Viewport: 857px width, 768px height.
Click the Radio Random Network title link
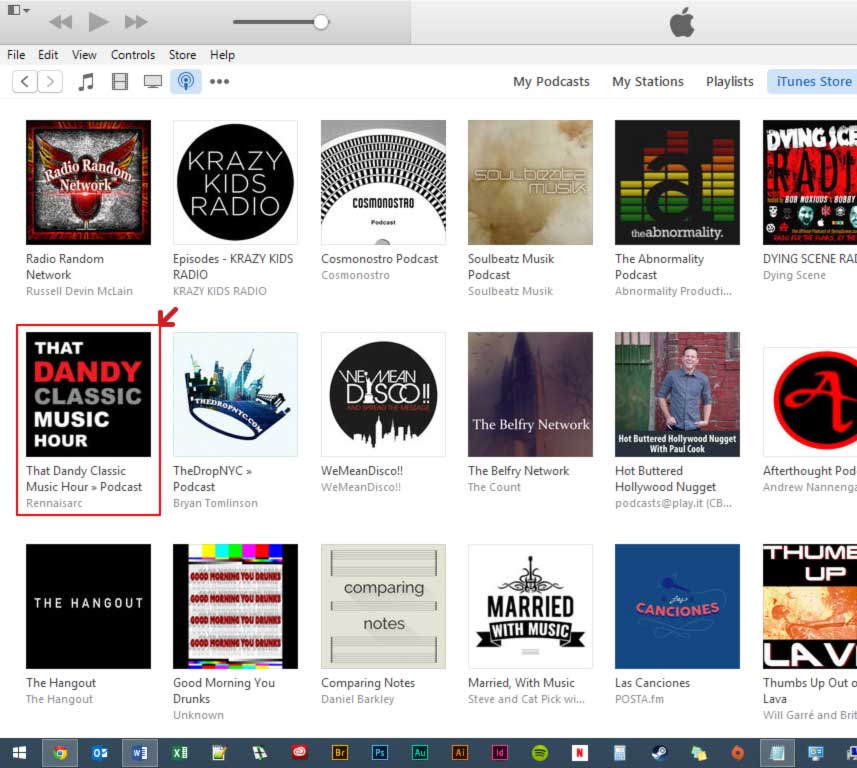[x=65, y=267]
